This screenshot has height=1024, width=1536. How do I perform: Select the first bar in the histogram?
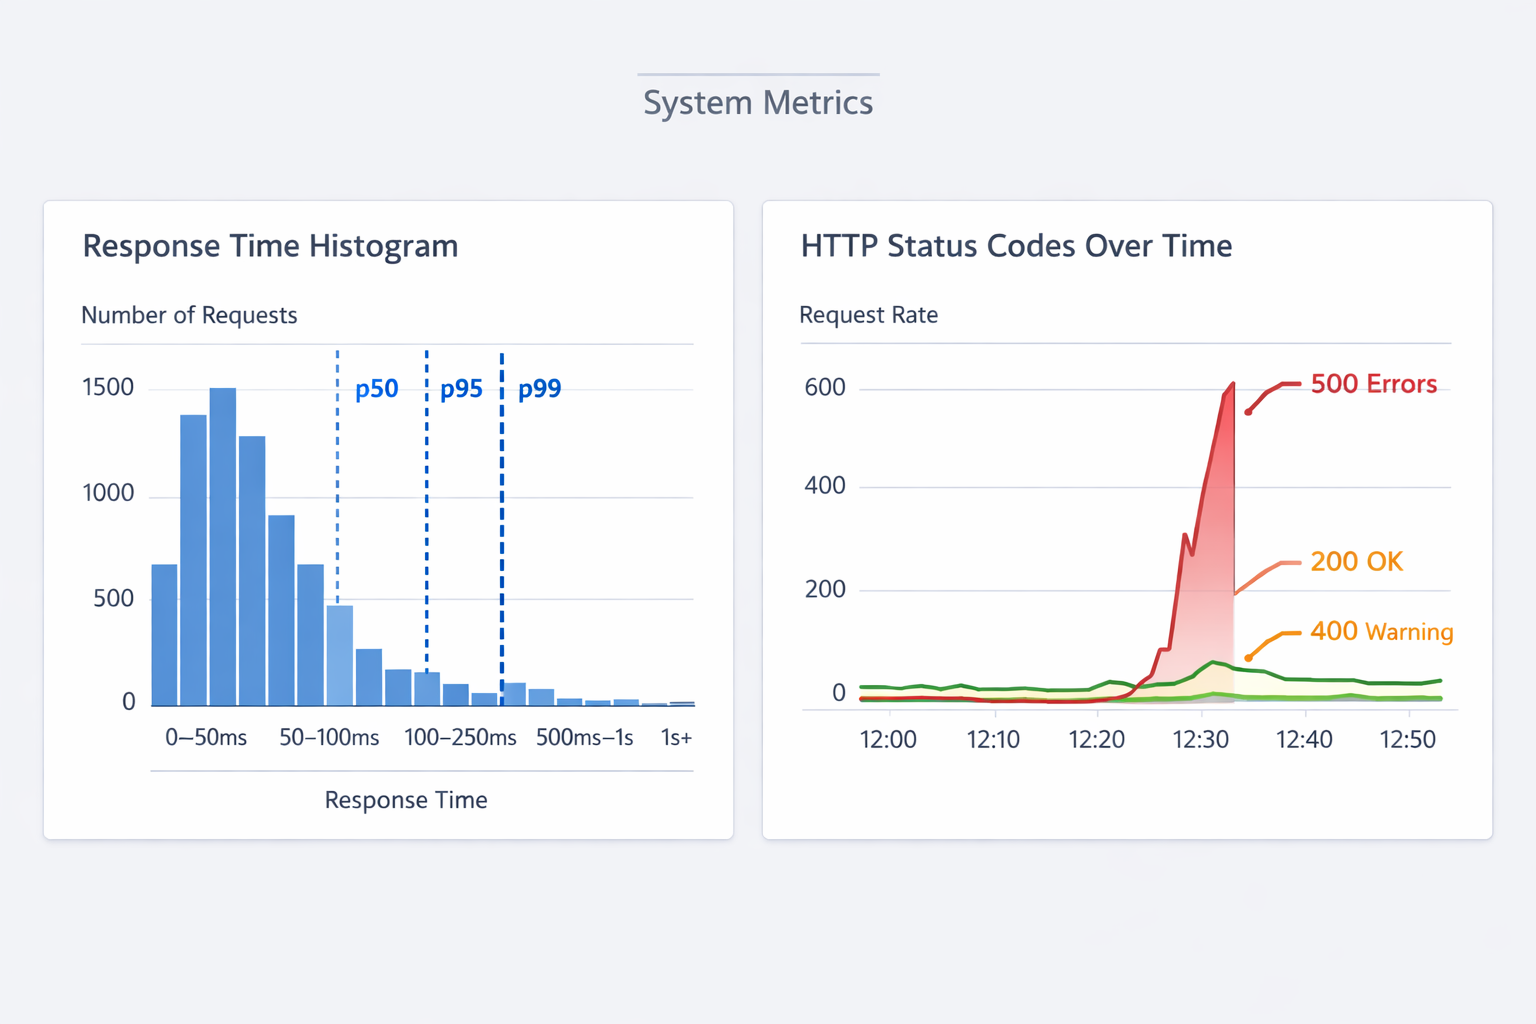pos(164,634)
